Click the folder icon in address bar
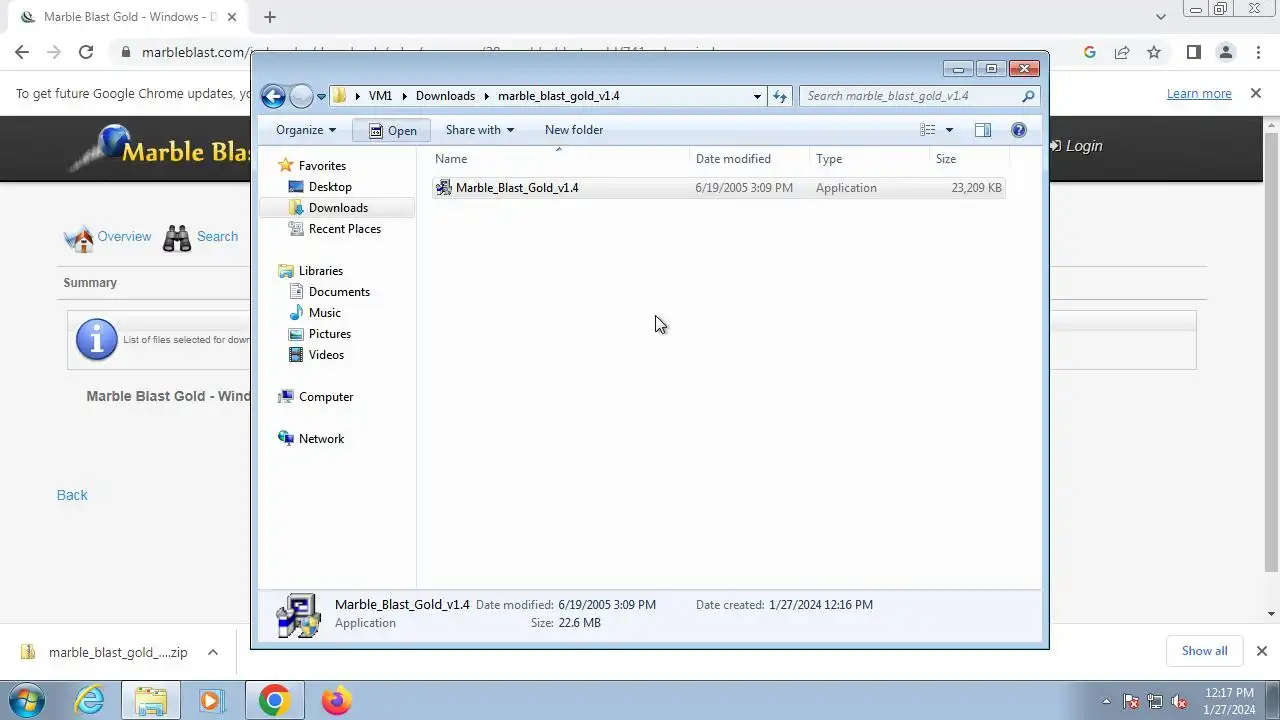The height and width of the screenshot is (720, 1280). (x=340, y=96)
